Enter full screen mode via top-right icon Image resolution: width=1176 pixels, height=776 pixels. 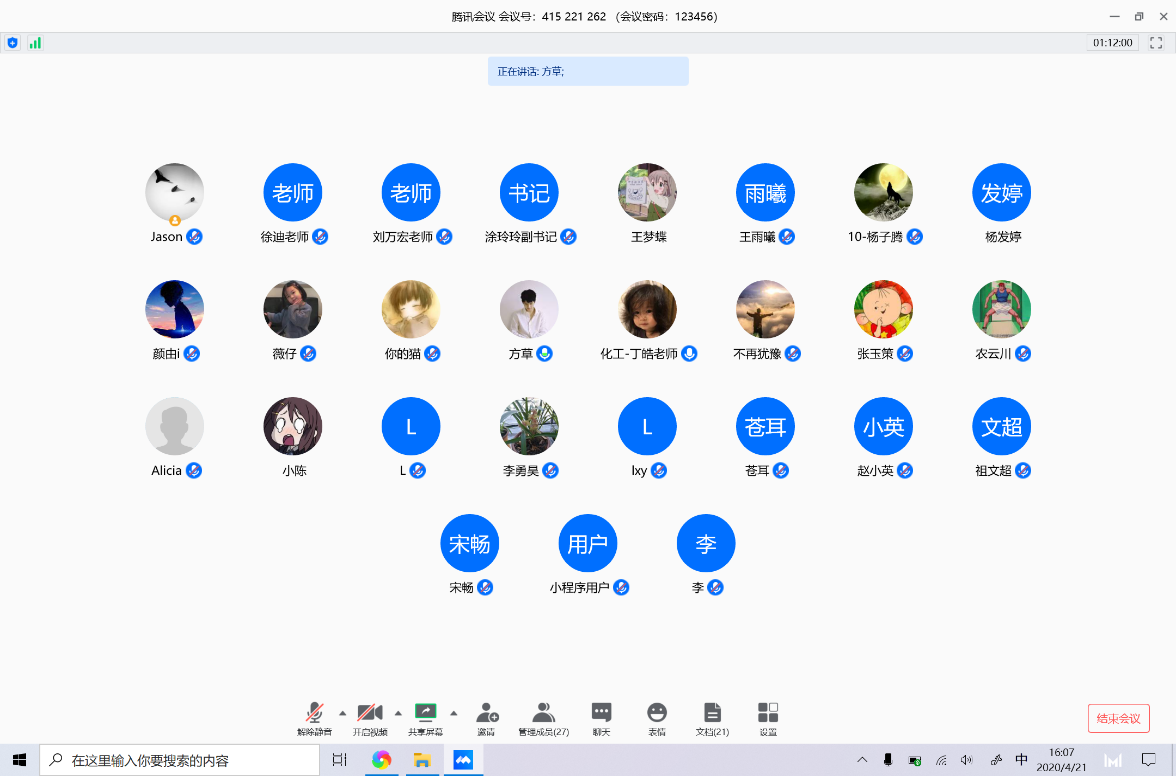pos(1156,43)
